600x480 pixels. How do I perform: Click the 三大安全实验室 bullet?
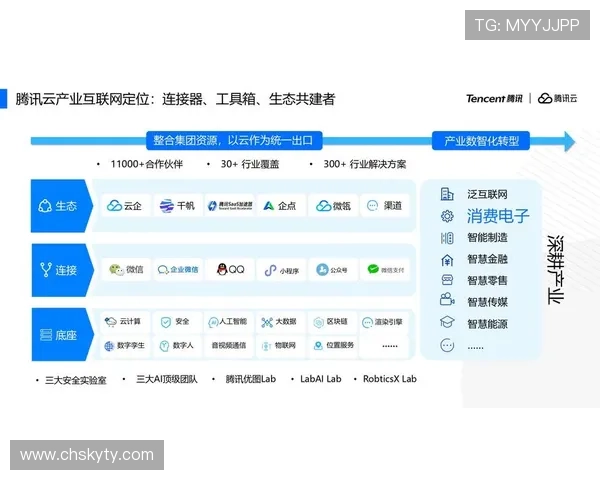[x=76, y=380]
